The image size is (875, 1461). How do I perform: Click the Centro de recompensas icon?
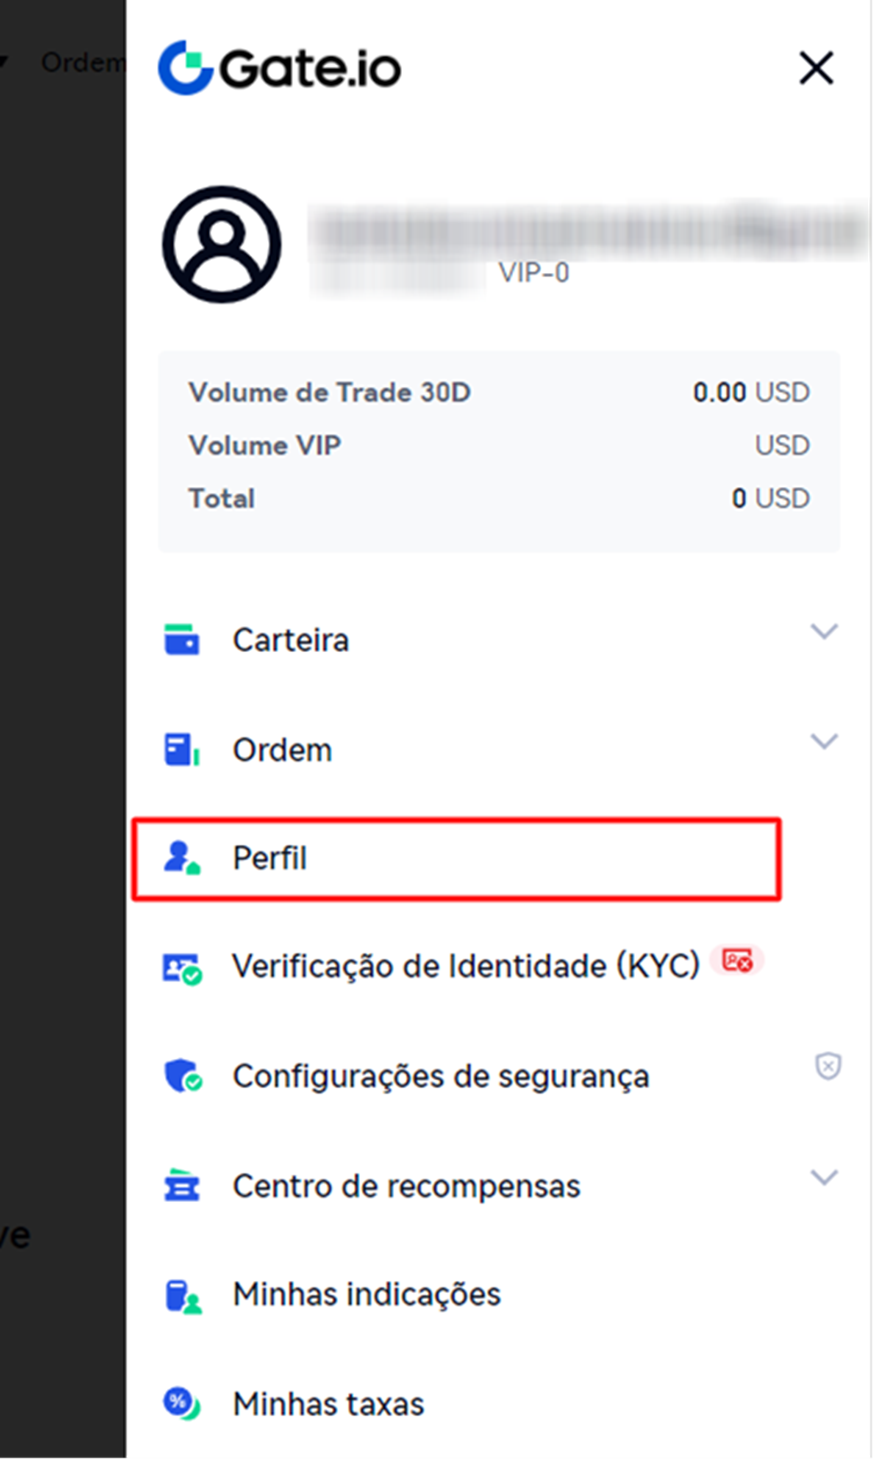tap(182, 1185)
